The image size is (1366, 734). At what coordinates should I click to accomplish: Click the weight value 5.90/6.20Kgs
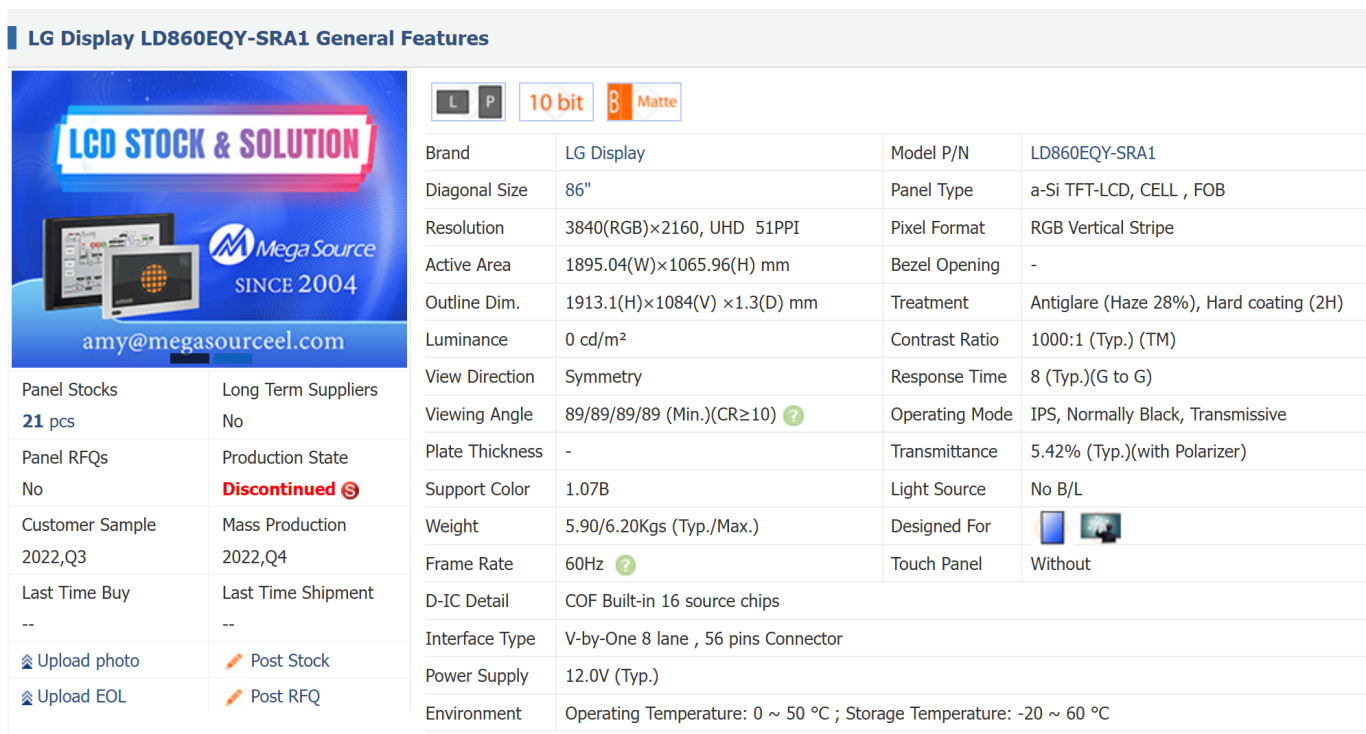pyautogui.click(x=661, y=527)
